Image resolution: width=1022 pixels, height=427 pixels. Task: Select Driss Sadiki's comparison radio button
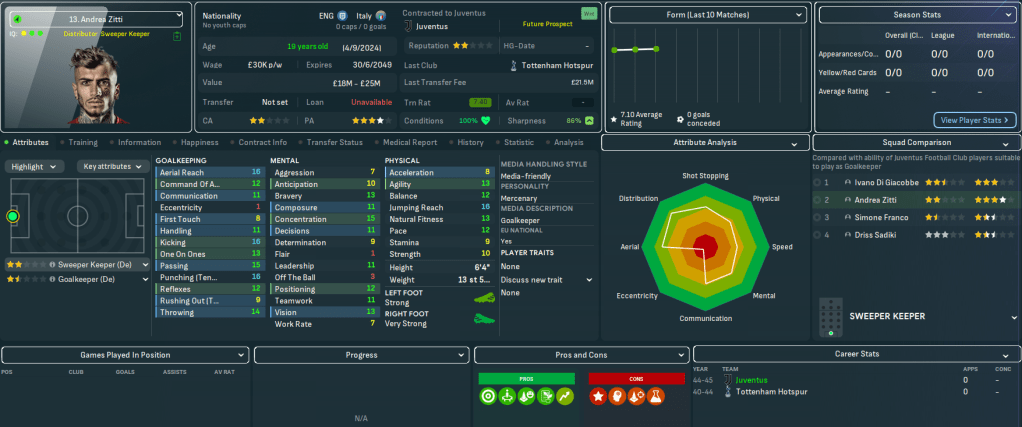pos(817,234)
